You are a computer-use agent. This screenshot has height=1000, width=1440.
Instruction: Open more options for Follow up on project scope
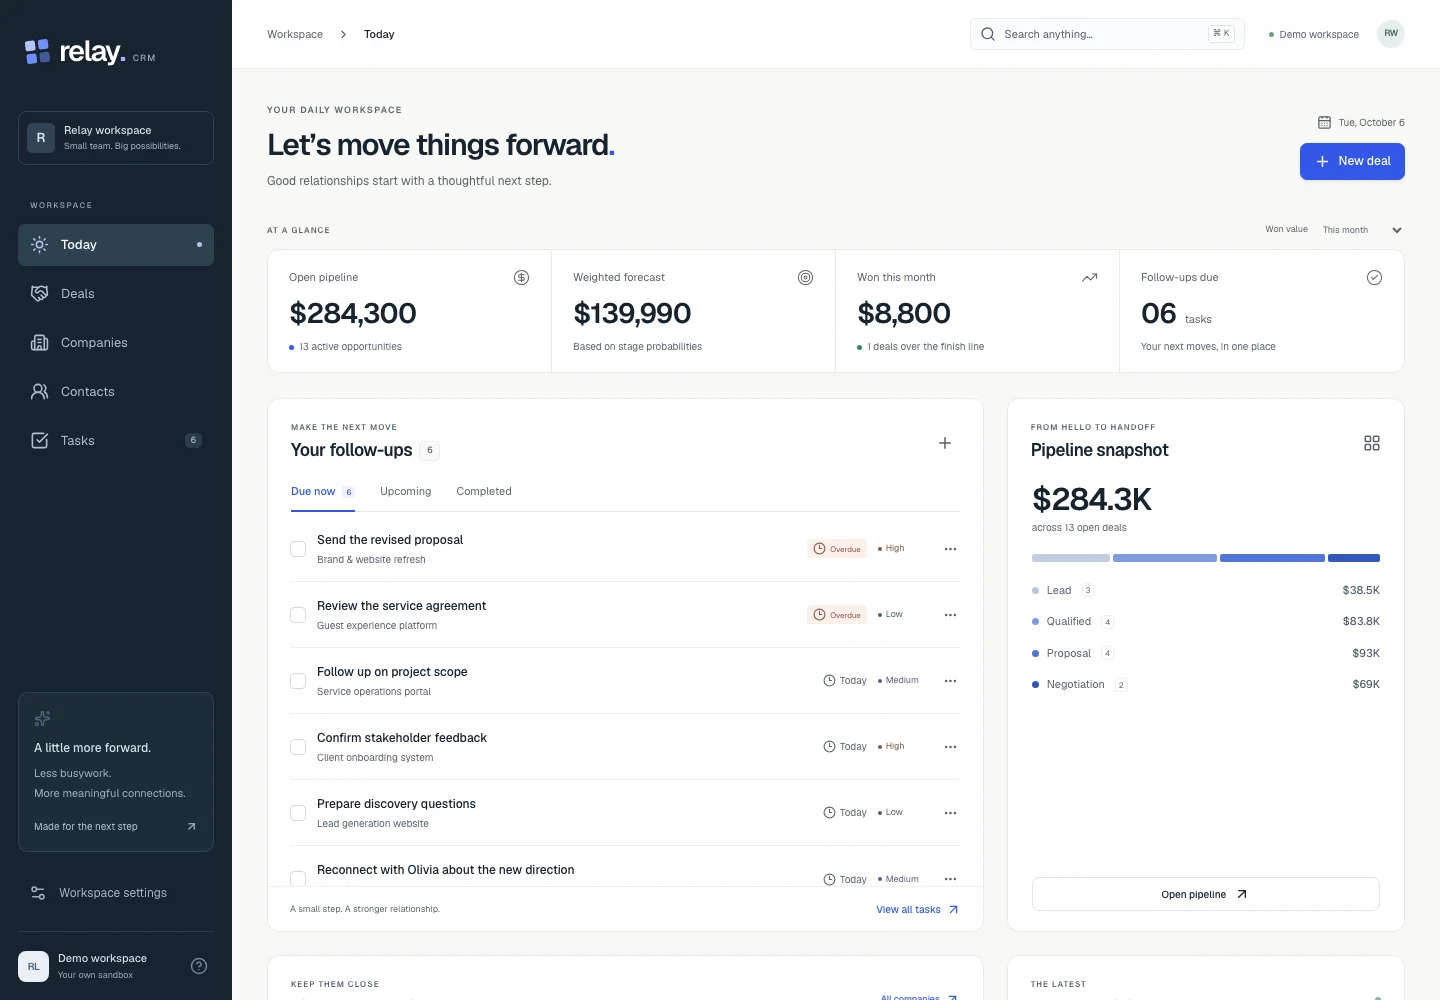(x=950, y=681)
